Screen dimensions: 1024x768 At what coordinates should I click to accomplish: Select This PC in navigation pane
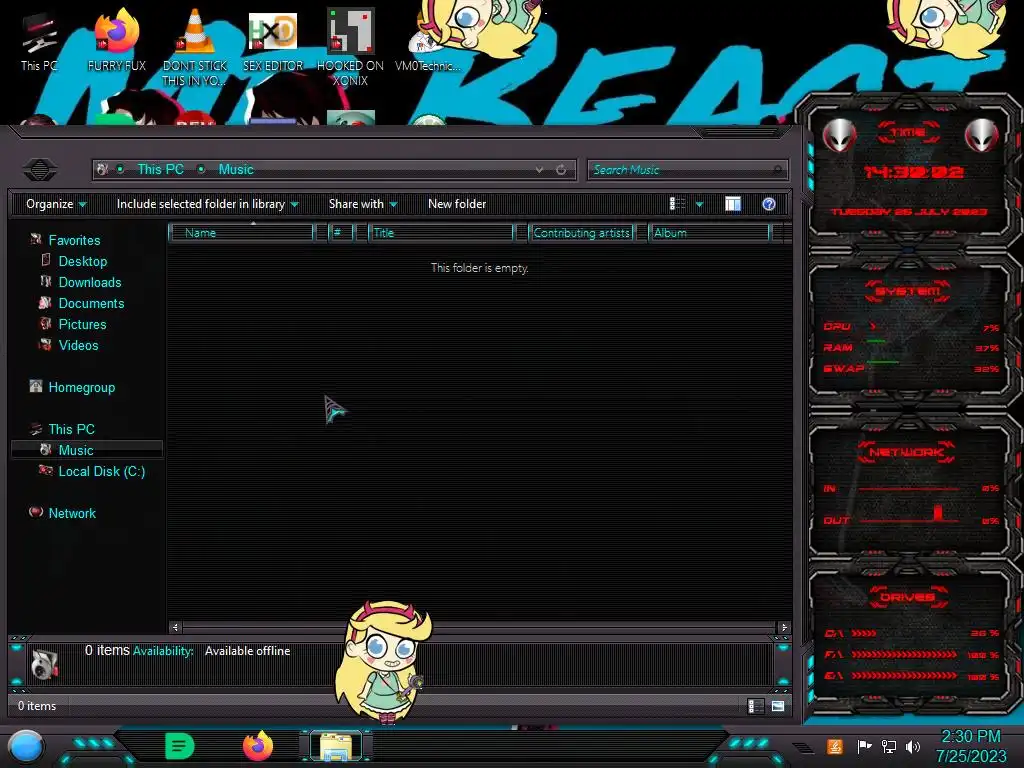tap(72, 429)
